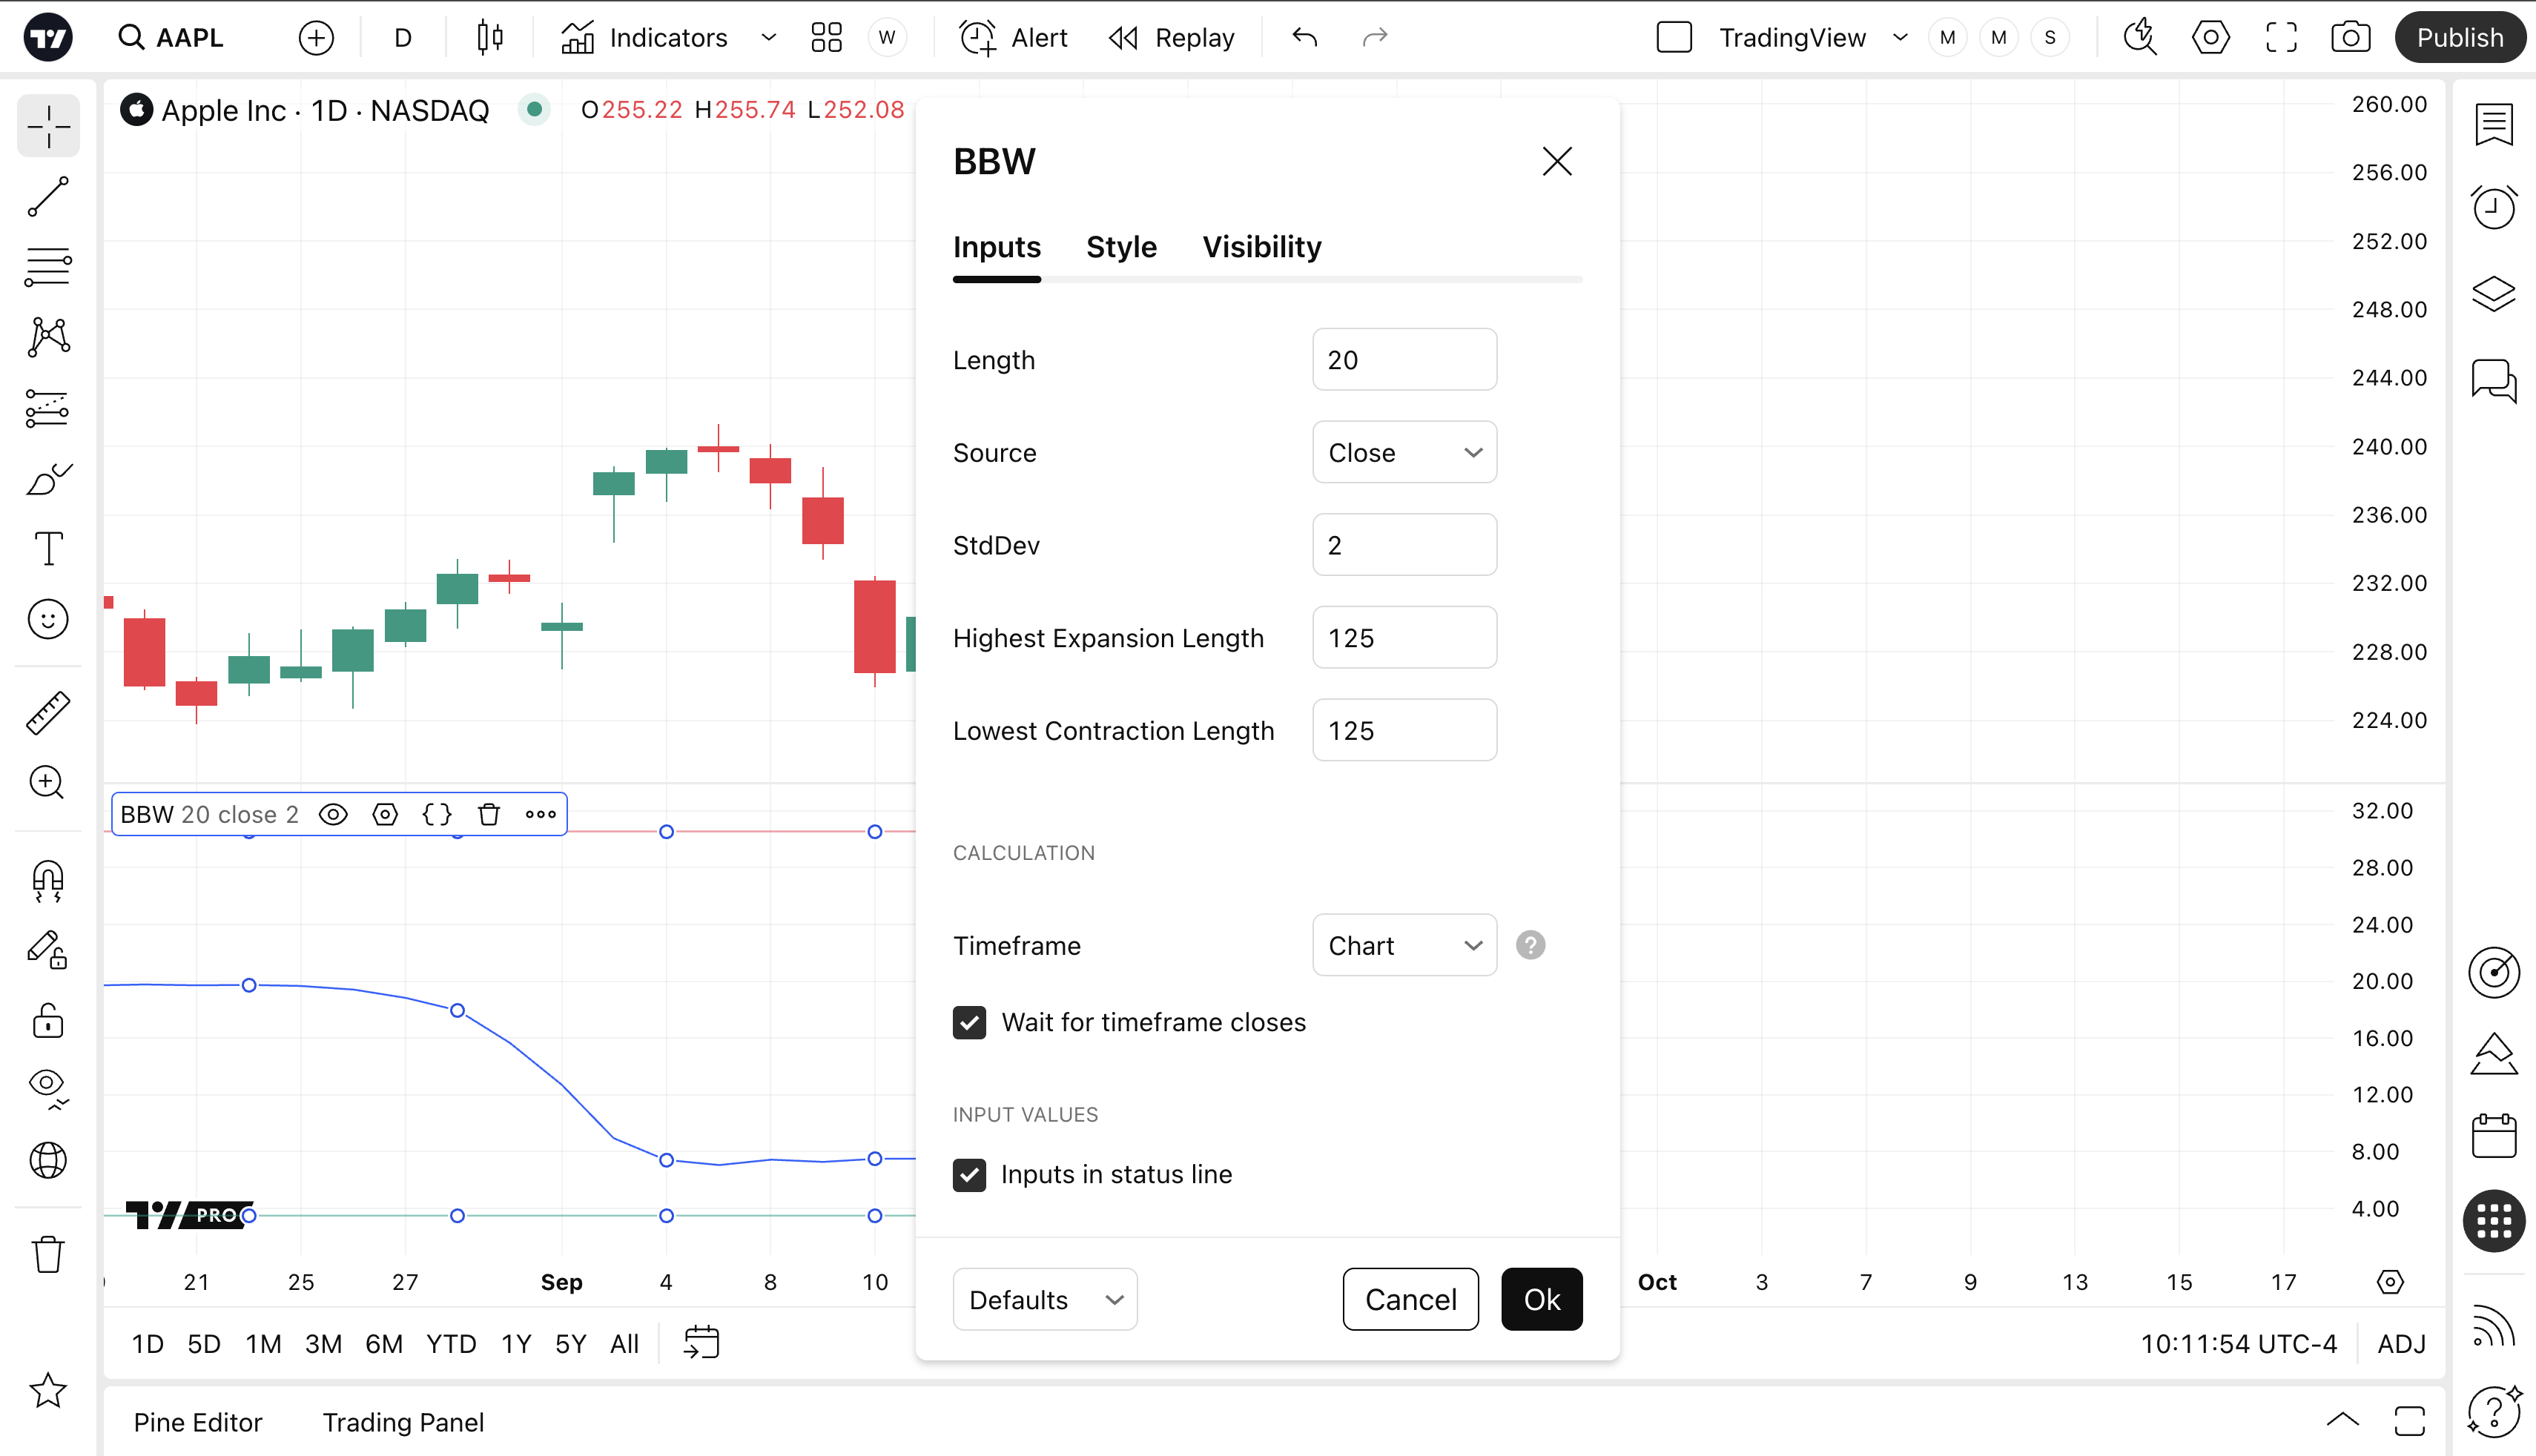Viewport: 2536px width, 1456px height.
Task: Disable Inputs in status line checkbox
Action: point(969,1174)
